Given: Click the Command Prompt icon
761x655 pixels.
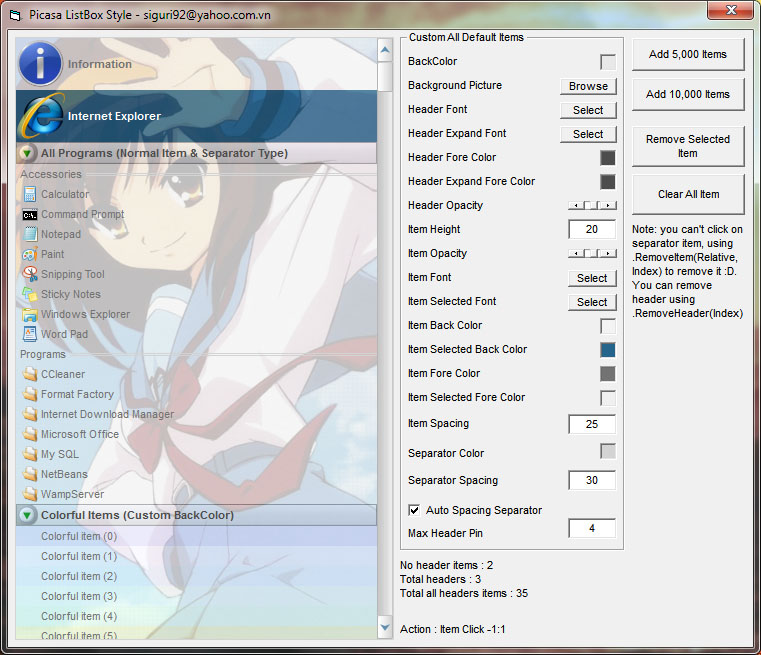Looking at the screenshot, I should pos(30,214).
